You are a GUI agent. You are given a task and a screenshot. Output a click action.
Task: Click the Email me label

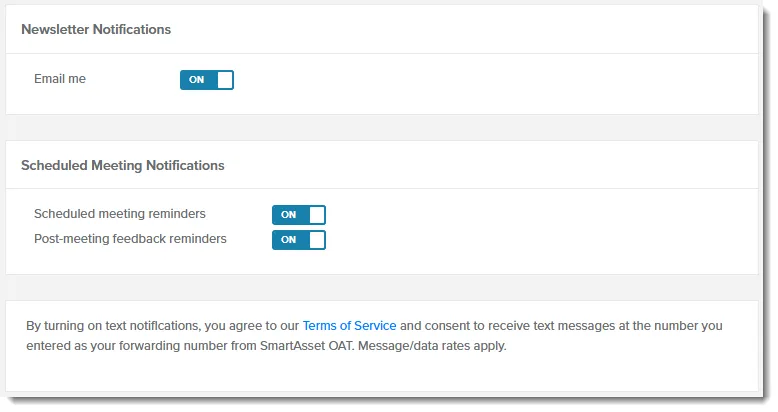(x=60, y=79)
